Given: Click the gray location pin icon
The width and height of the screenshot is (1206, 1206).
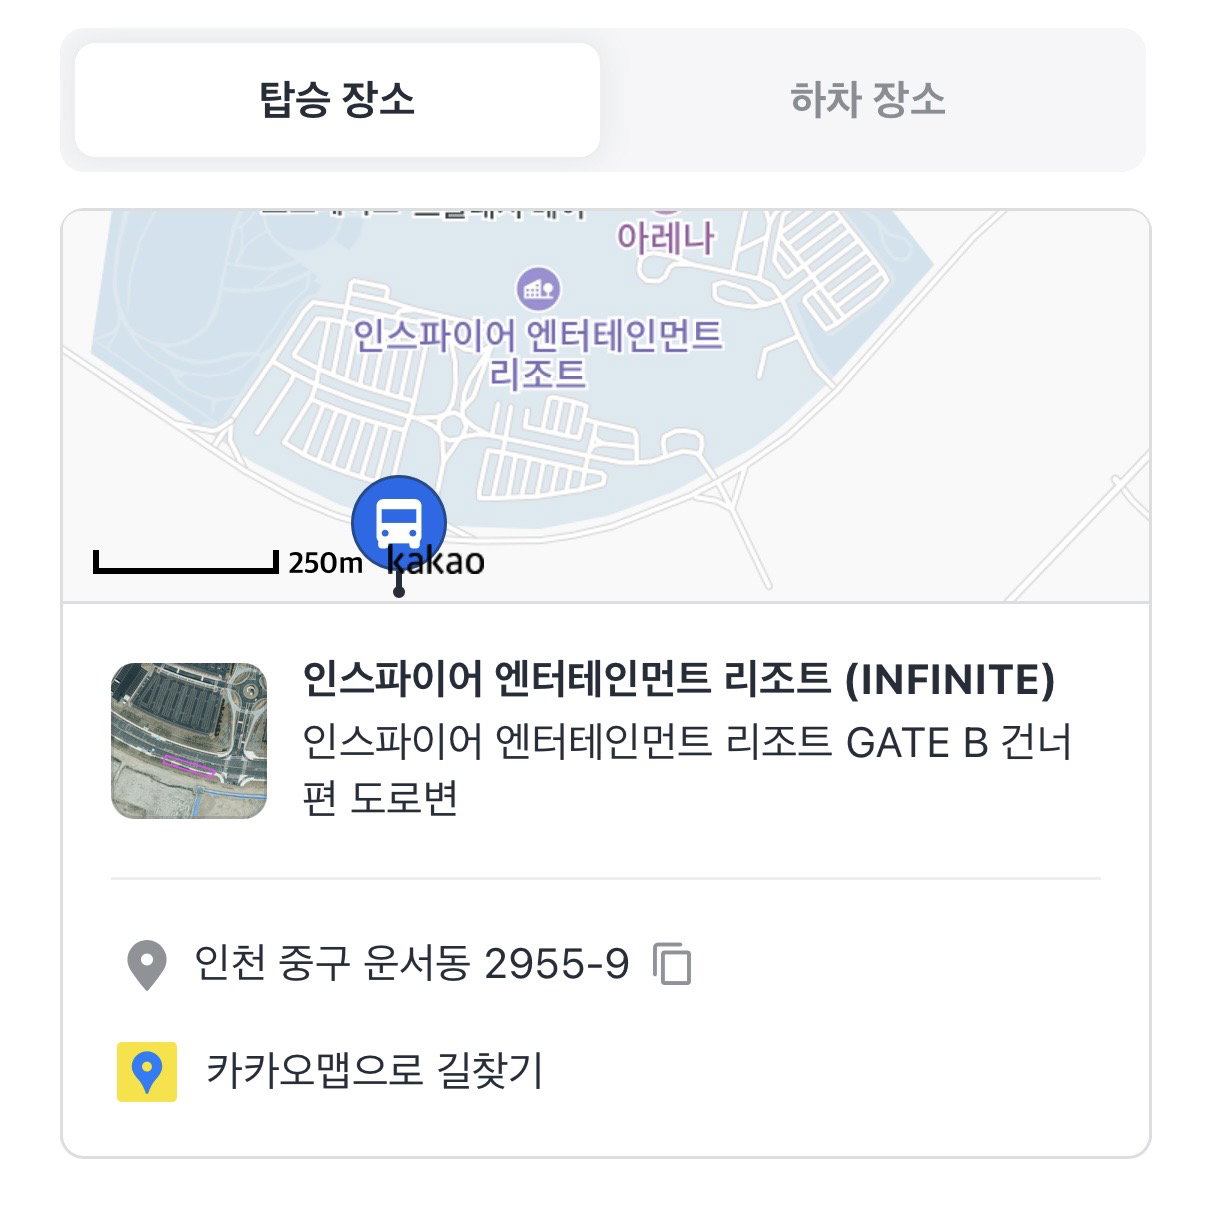Looking at the screenshot, I should [147, 965].
